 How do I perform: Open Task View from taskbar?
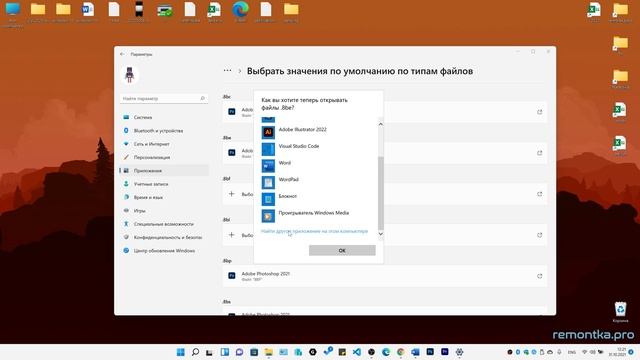209,352
